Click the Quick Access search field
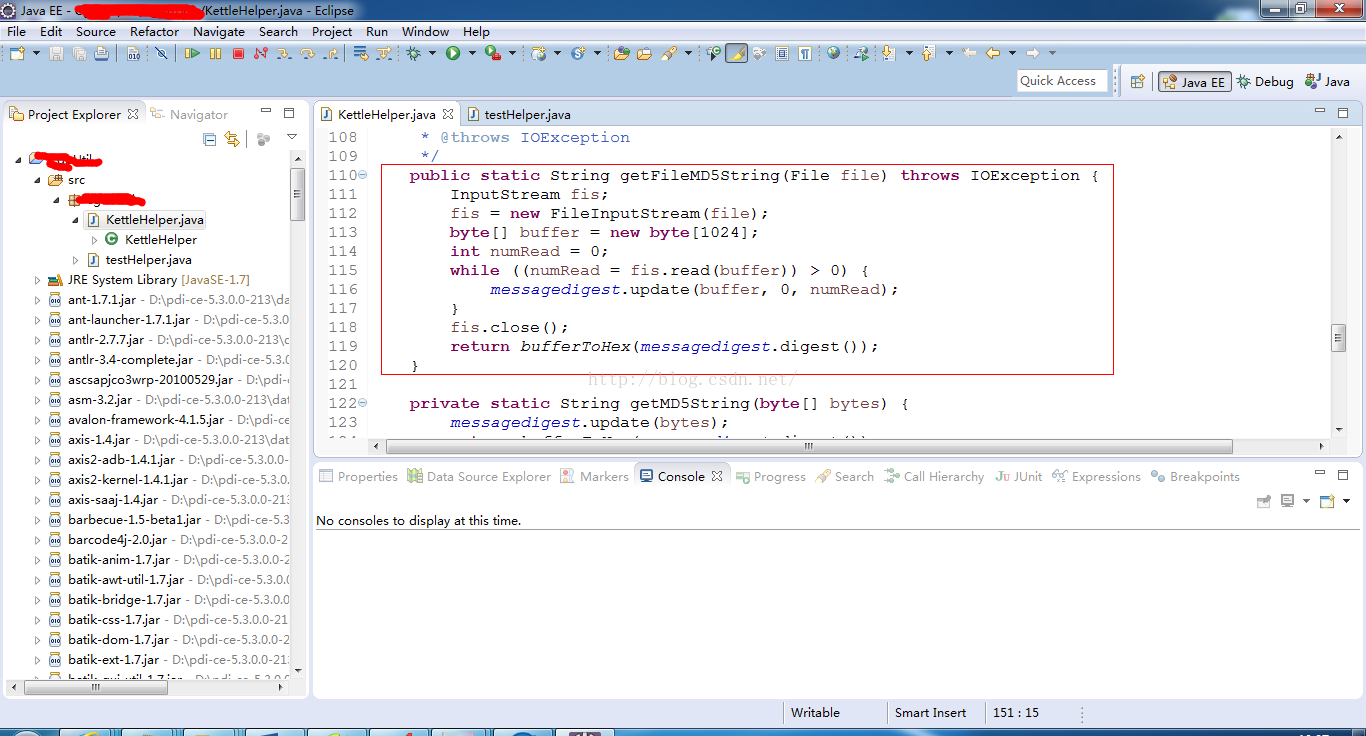Image resolution: width=1366 pixels, height=736 pixels. click(1062, 81)
